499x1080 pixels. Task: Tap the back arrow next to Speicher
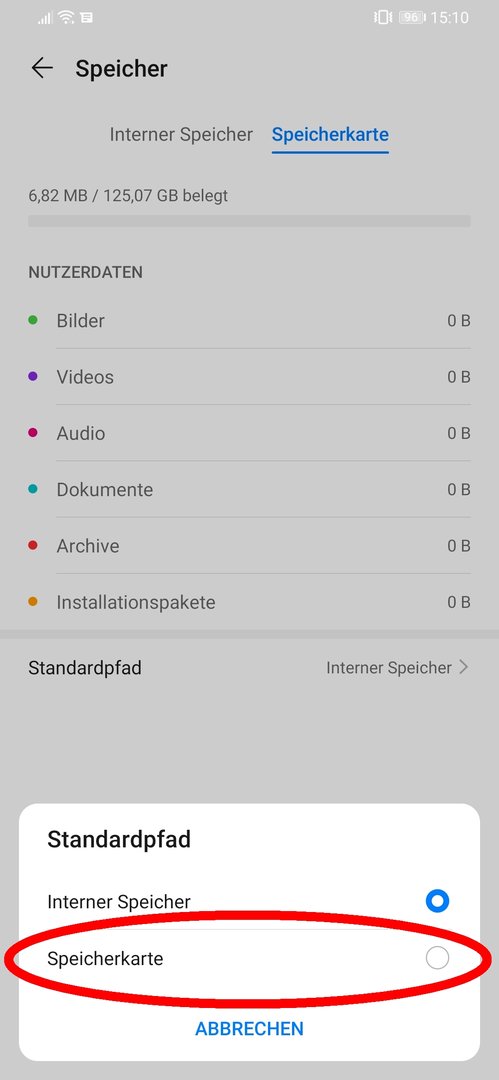tap(42, 68)
